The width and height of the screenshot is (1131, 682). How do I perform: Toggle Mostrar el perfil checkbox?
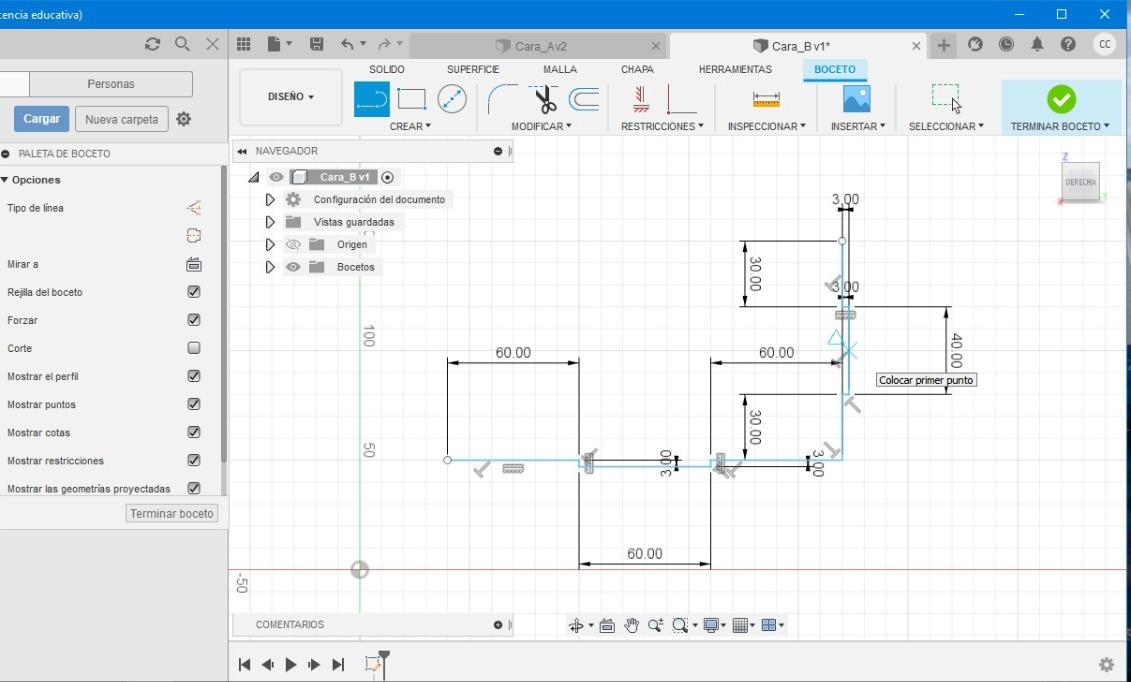point(193,376)
